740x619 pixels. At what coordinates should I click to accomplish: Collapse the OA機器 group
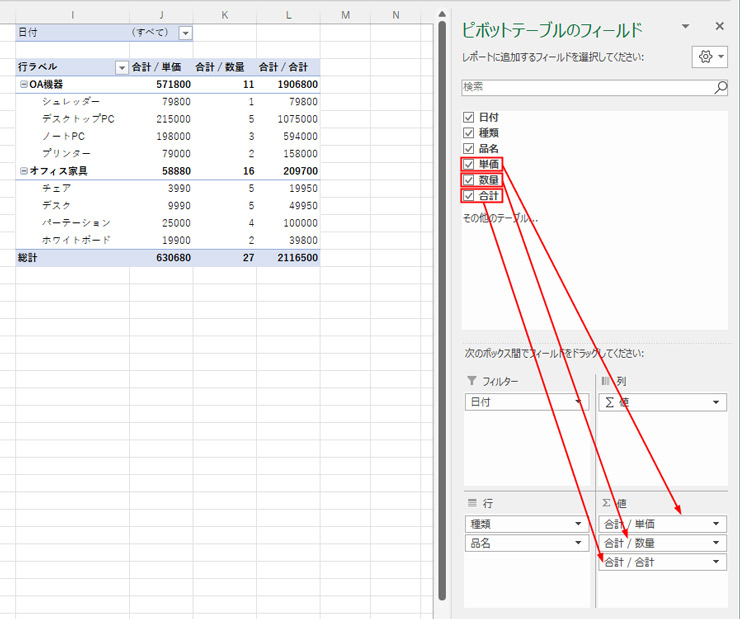tap(23, 85)
